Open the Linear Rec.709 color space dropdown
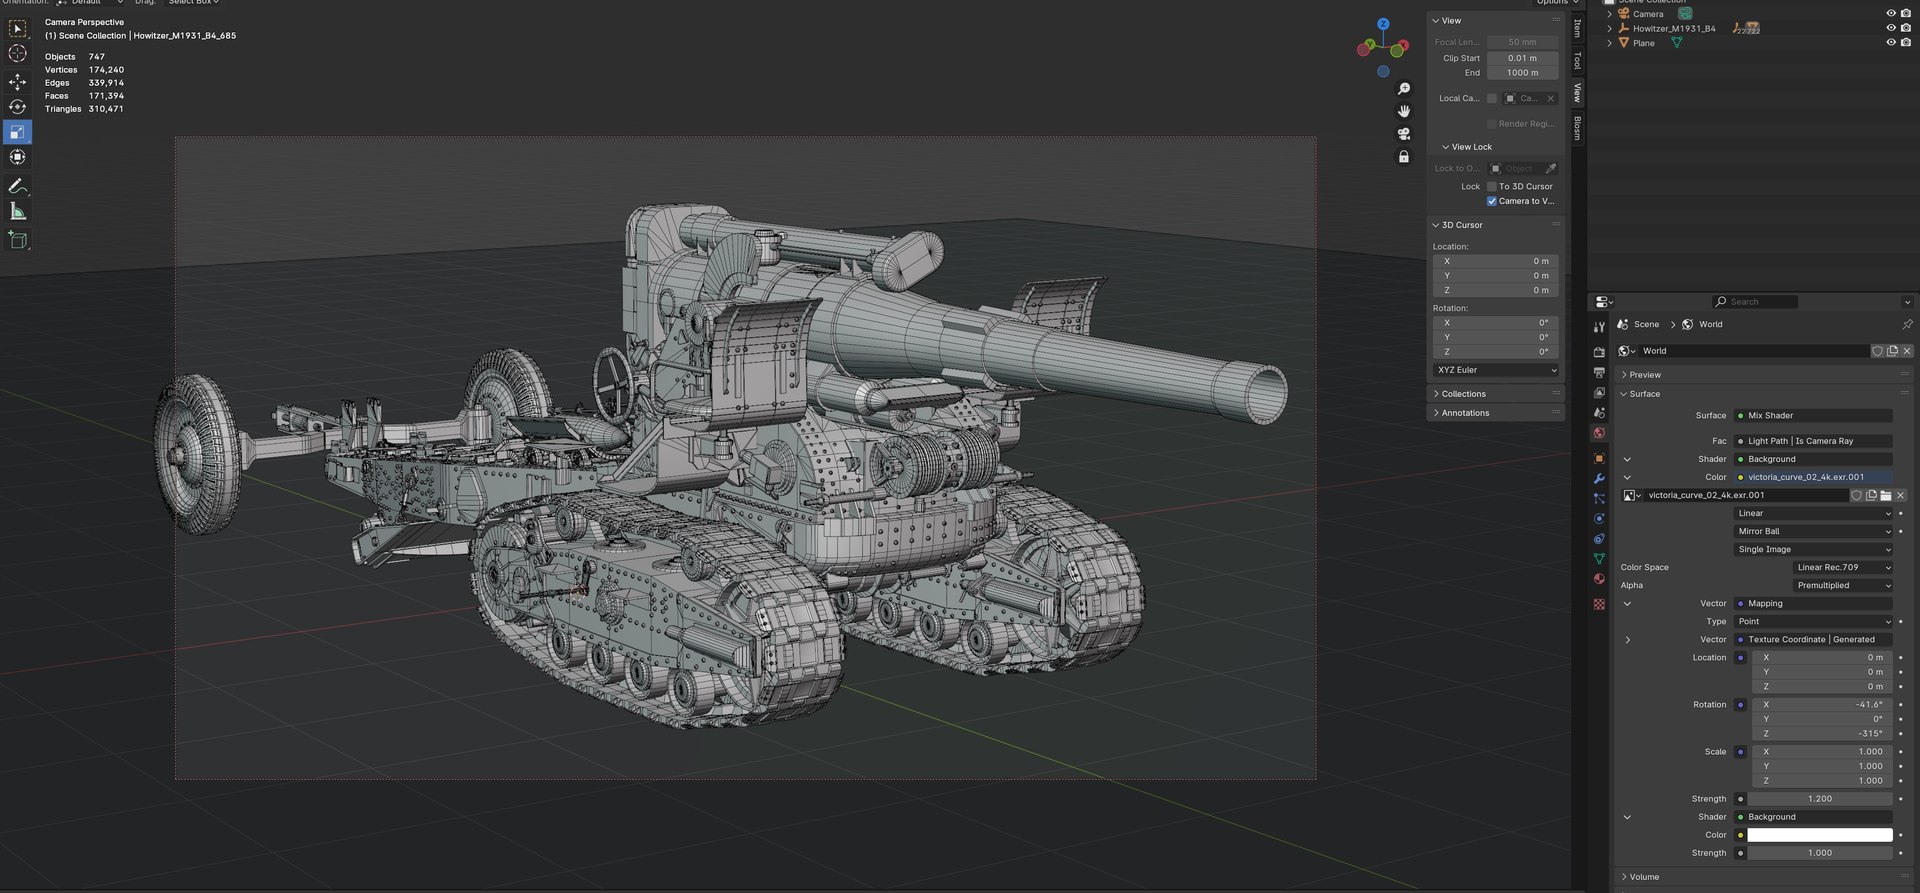 click(1842, 567)
